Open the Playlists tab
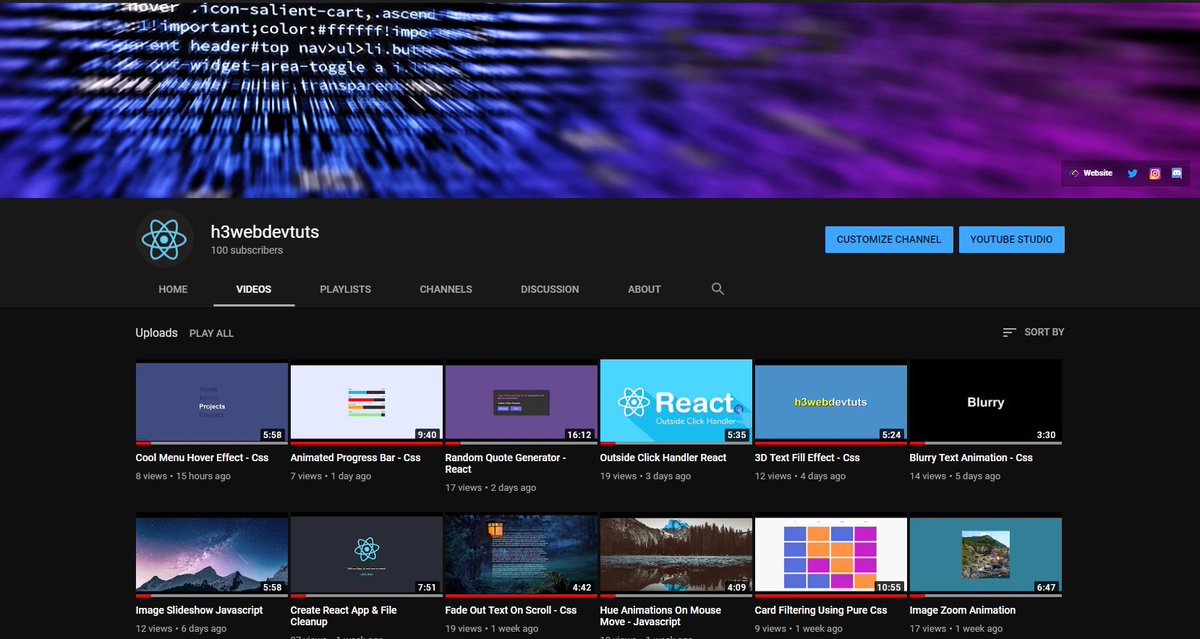Image resolution: width=1200 pixels, height=639 pixels. [x=345, y=289]
